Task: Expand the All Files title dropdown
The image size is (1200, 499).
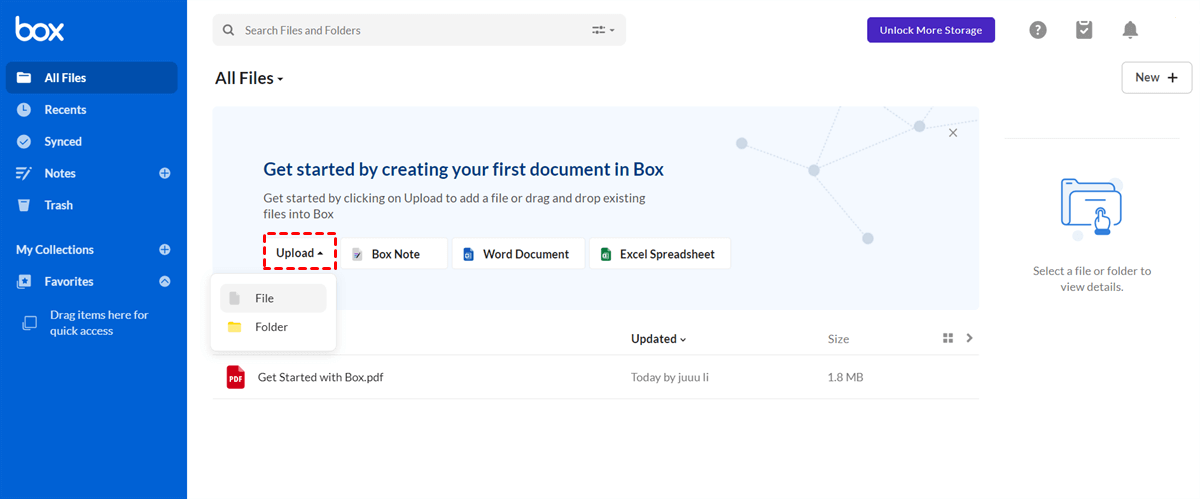Action: tap(249, 78)
